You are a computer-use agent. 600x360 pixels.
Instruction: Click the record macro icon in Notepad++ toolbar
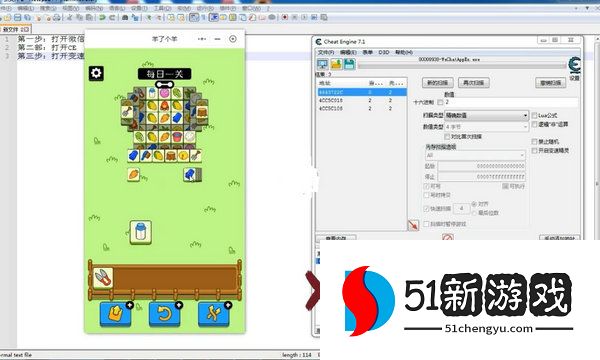(285, 17)
